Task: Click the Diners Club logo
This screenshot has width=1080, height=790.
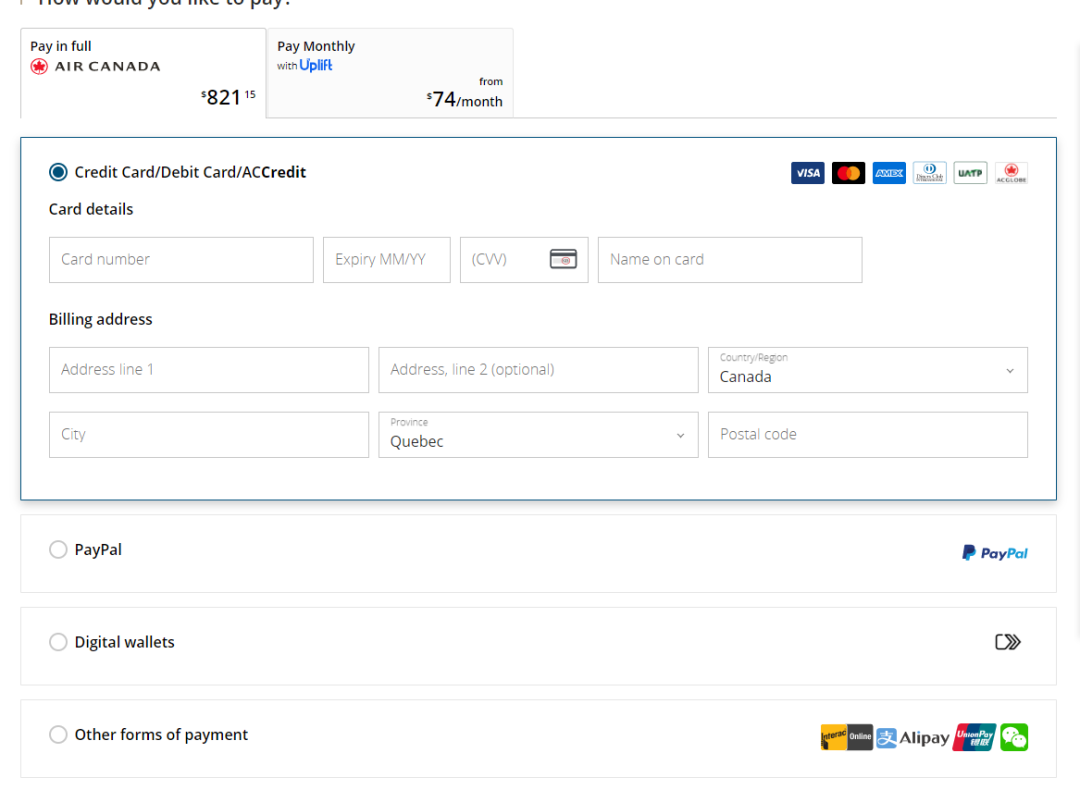Action: [x=929, y=173]
